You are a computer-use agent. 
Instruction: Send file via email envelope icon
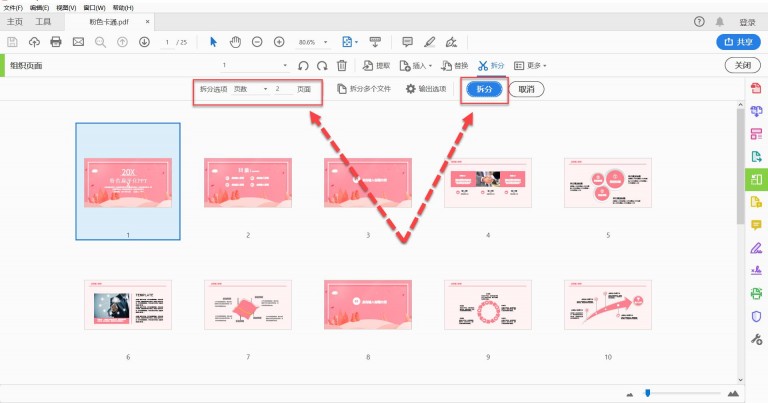pyautogui.click(x=78, y=42)
